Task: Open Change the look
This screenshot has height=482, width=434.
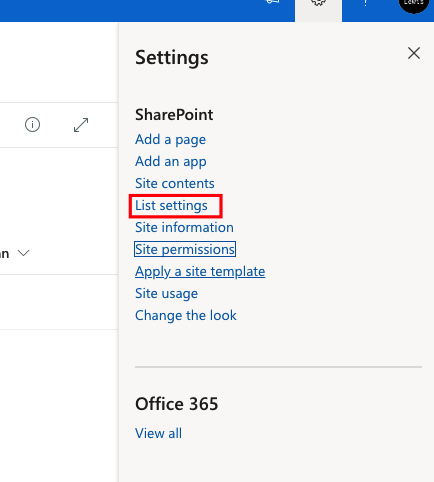Action: pos(186,315)
